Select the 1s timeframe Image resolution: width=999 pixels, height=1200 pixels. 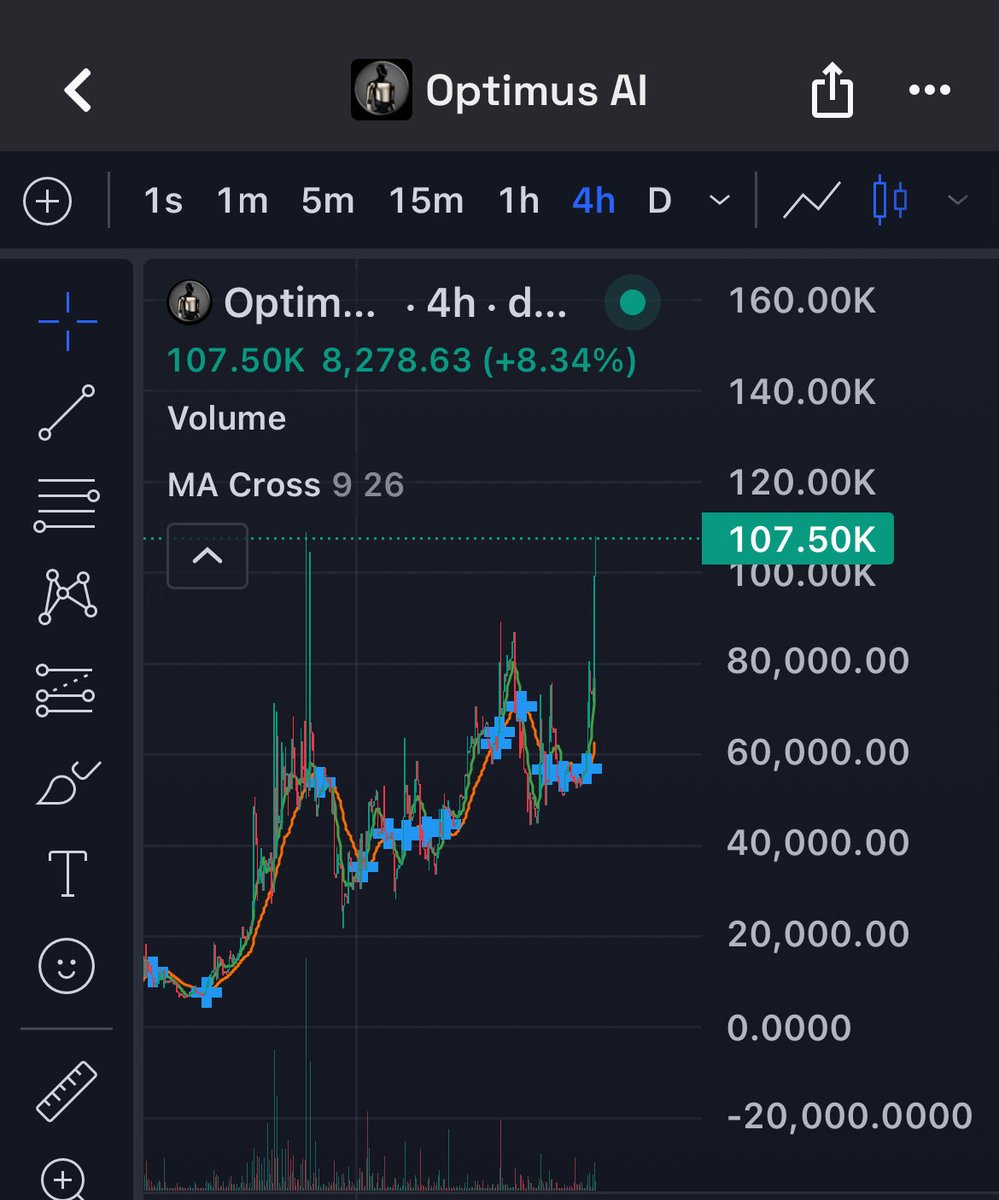click(163, 201)
